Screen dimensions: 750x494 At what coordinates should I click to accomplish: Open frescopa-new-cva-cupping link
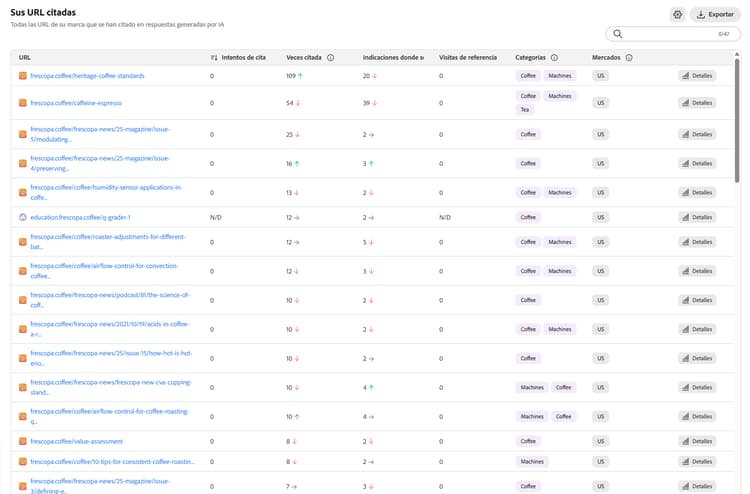(x=110, y=387)
